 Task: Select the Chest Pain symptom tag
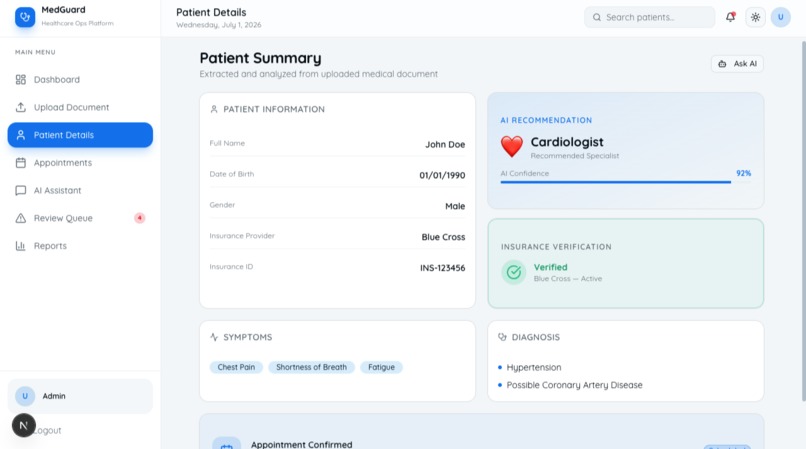[236, 367]
